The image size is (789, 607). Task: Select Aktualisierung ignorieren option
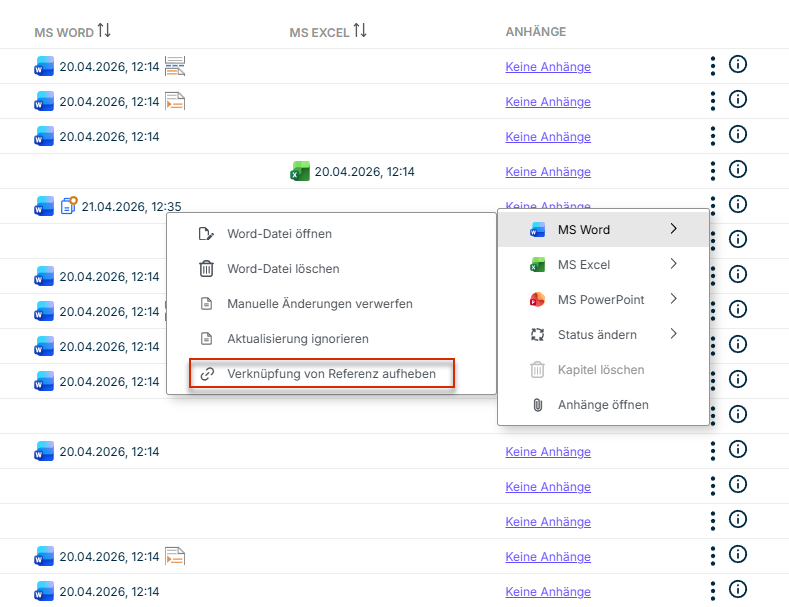click(x=298, y=339)
